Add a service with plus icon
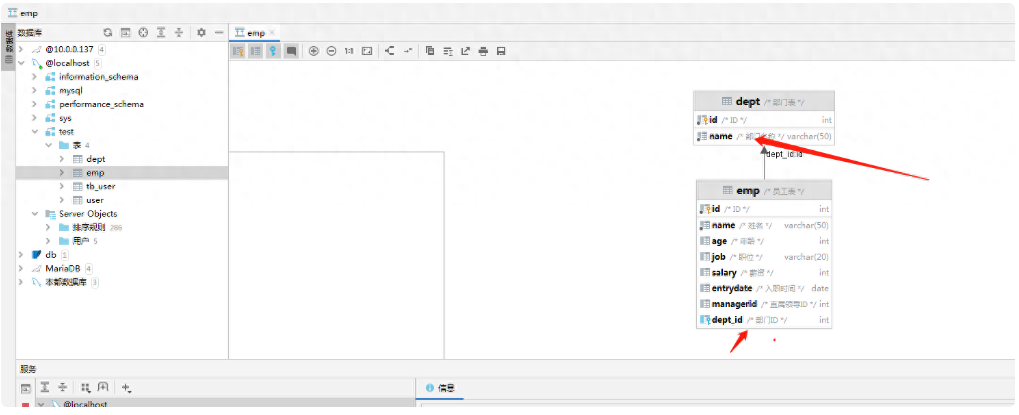The height and width of the screenshot is (415, 1019). [126, 388]
